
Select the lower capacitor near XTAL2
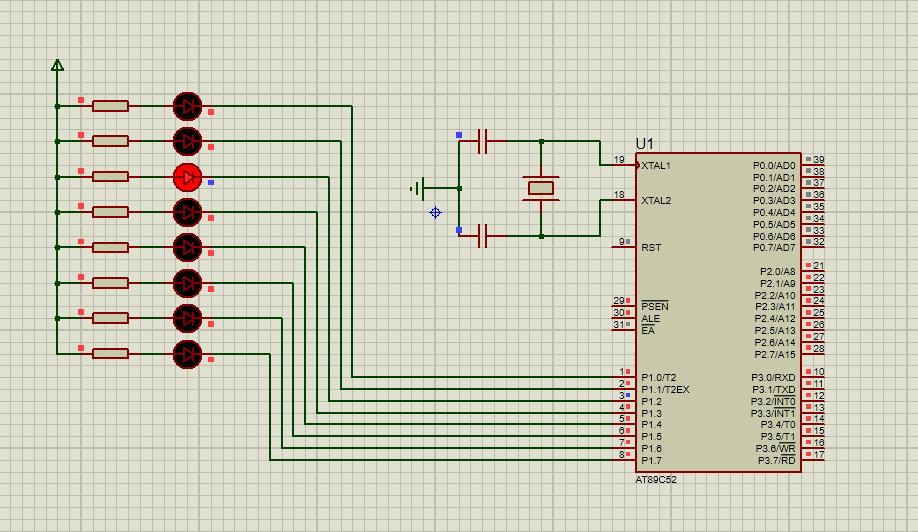tap(483, 237)
